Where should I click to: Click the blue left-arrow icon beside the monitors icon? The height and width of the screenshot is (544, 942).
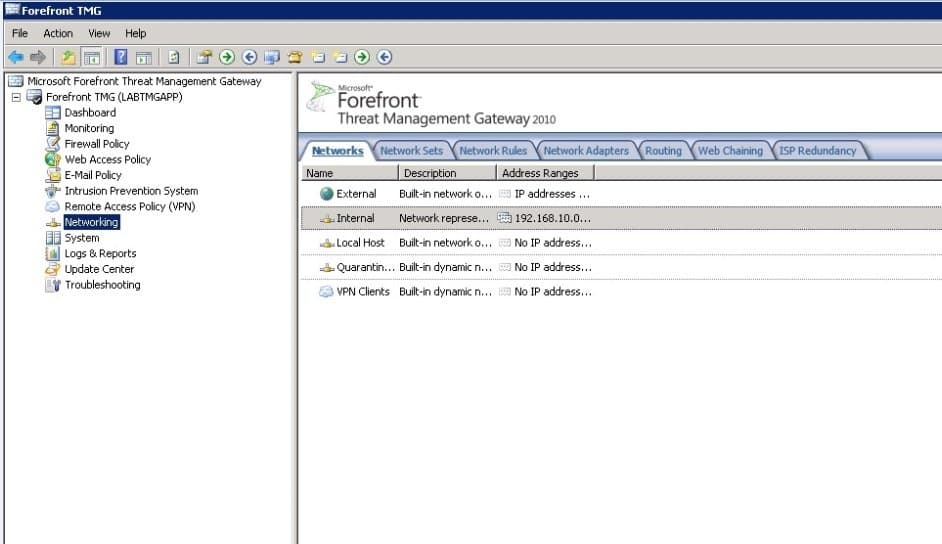249,57
